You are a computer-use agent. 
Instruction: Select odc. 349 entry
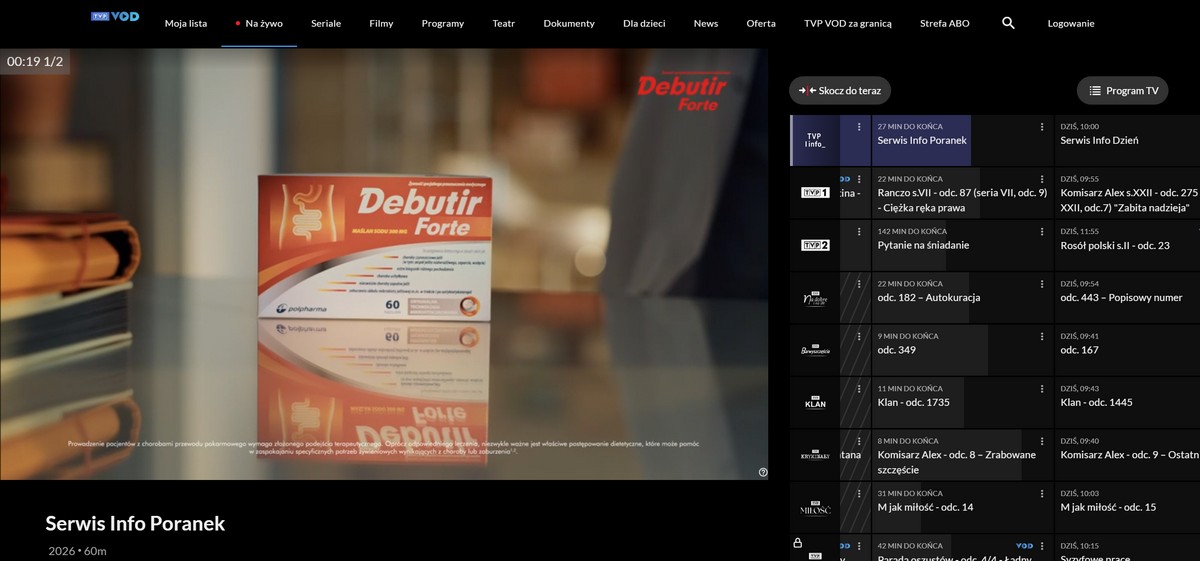(x=962, y=350)
